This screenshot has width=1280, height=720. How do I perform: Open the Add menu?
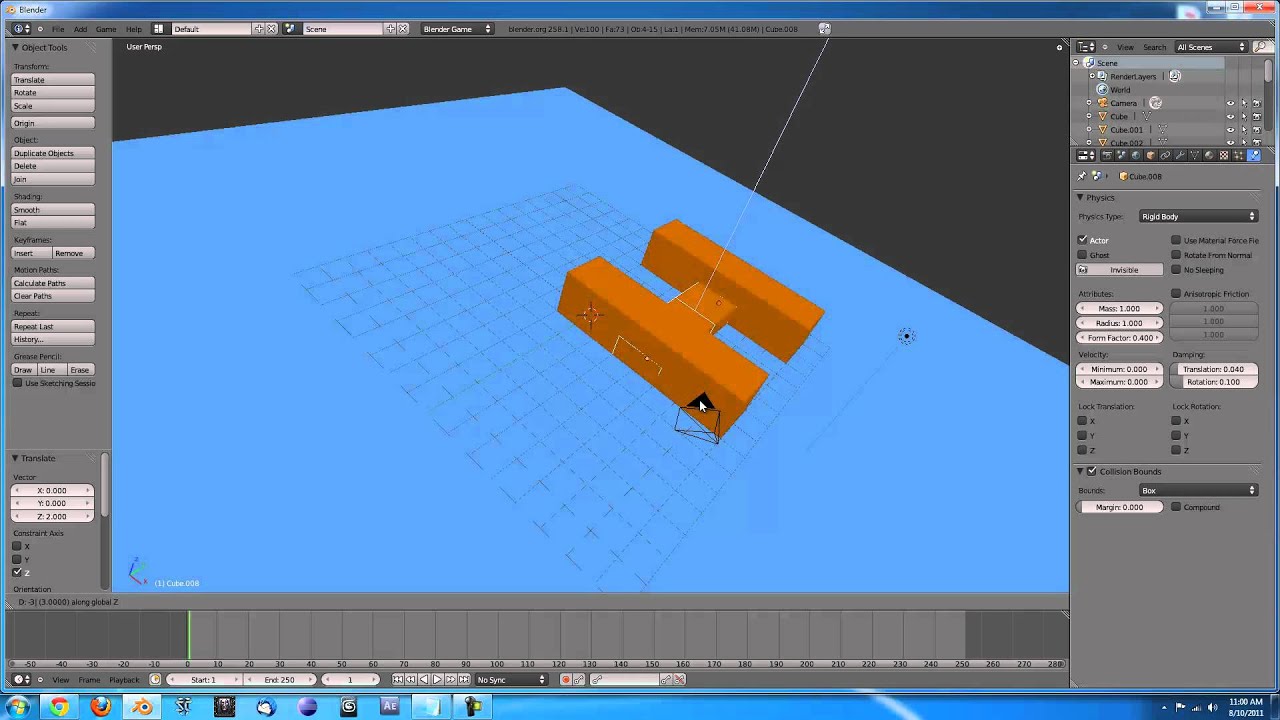point(80,29)
